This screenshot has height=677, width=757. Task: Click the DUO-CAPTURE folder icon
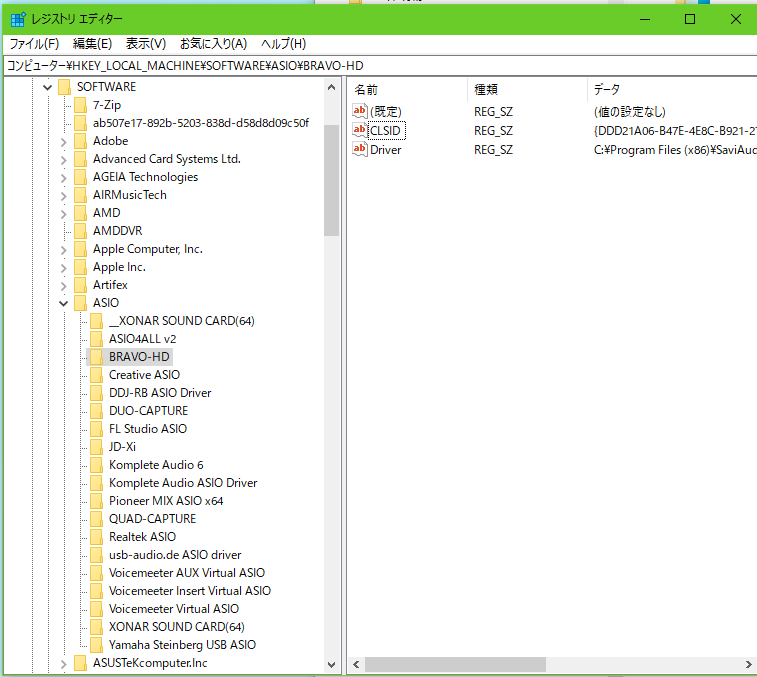click(96, 411)
